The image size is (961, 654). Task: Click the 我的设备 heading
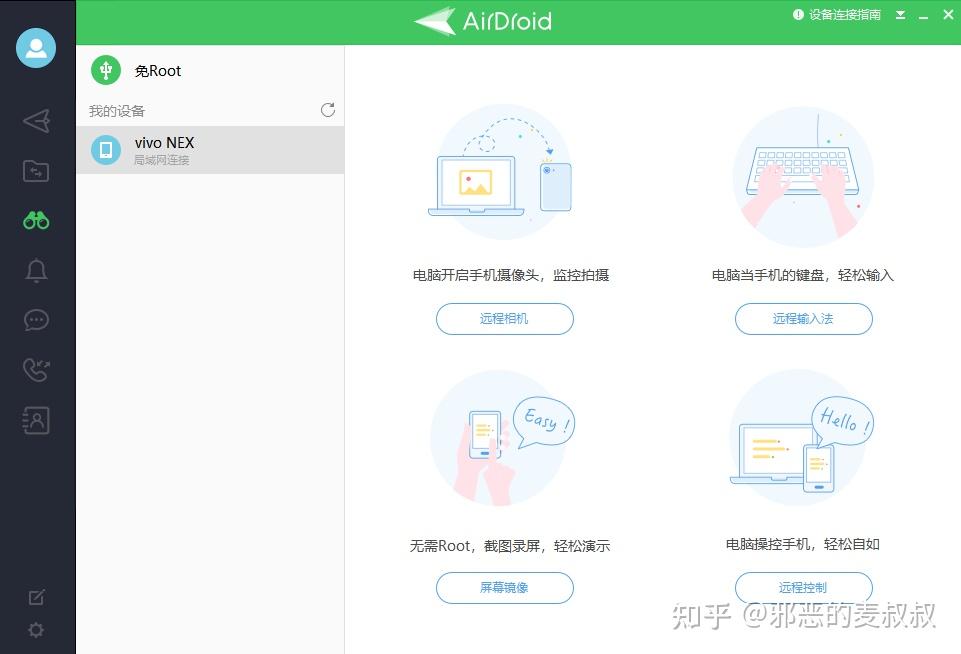click(117, 111)
